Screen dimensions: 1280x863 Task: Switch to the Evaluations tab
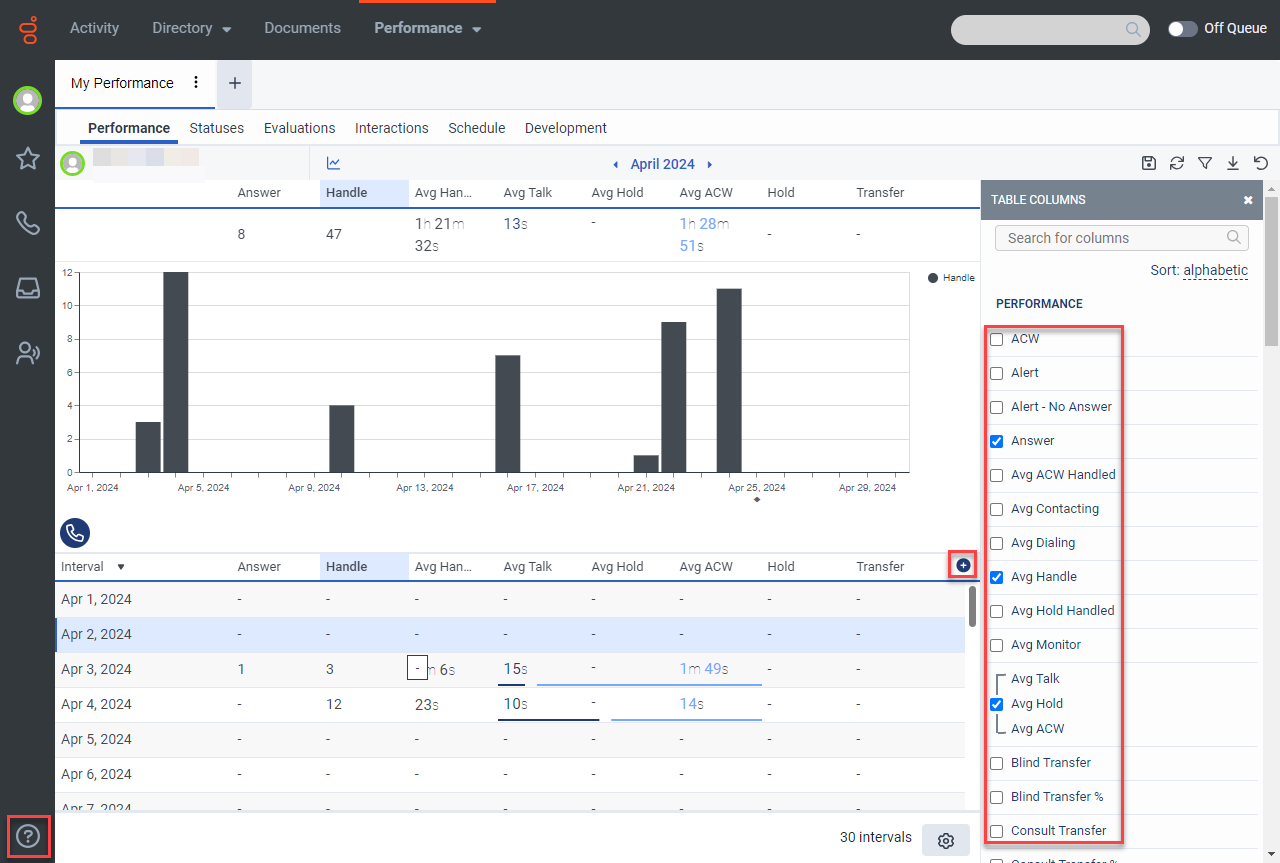pyautogui.click(x=299, y=128)
